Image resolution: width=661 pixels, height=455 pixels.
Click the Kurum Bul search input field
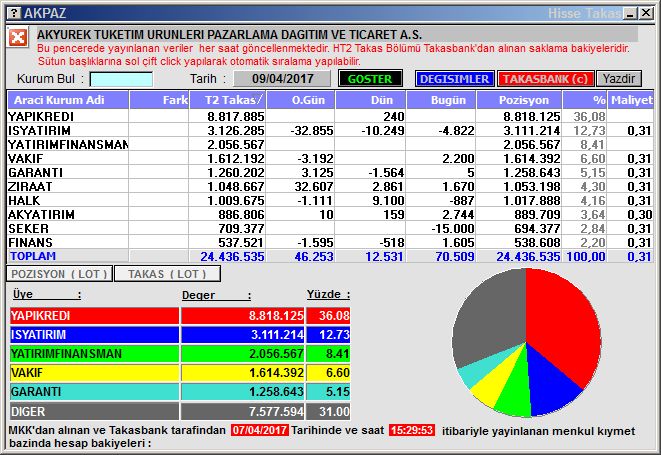click(x=121, y=79)
